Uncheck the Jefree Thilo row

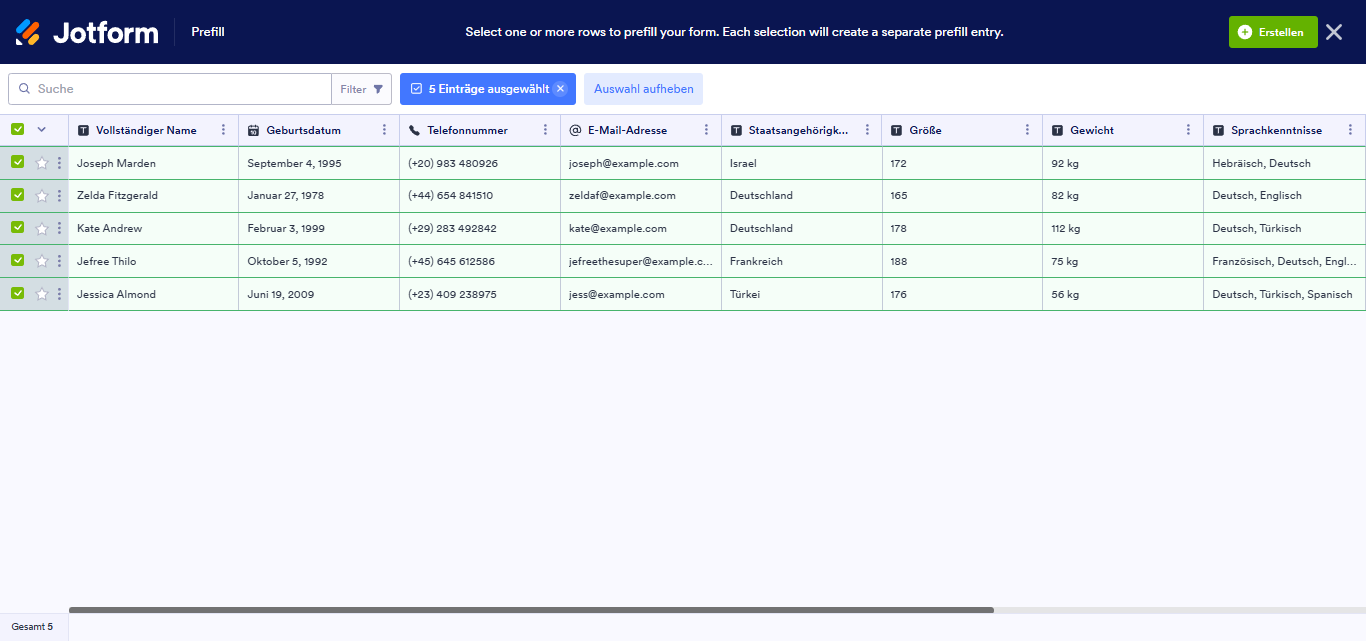[17, 260]
